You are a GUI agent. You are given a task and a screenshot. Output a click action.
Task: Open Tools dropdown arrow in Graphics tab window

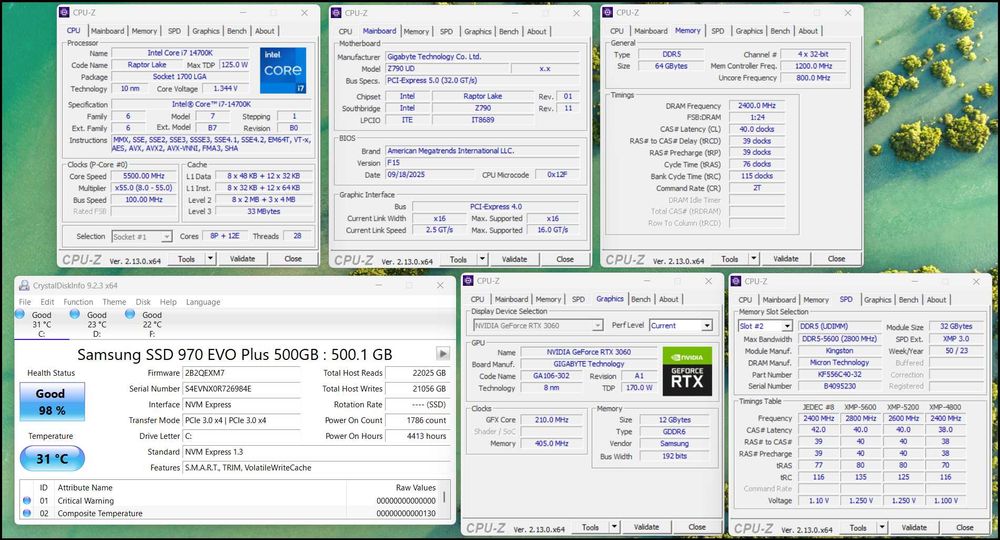[x=614, y=527]
